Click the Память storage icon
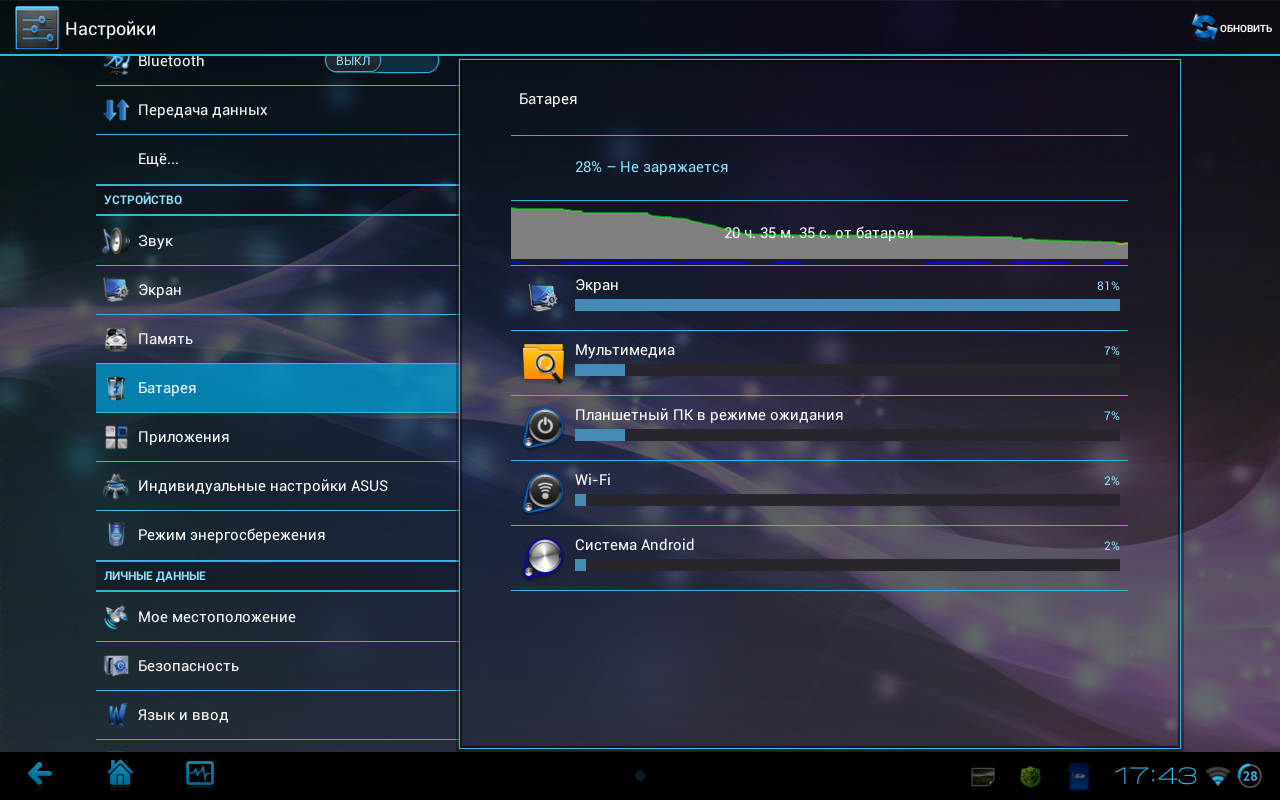Viewport: 1280px width, 800px height. tap(116, 339)
